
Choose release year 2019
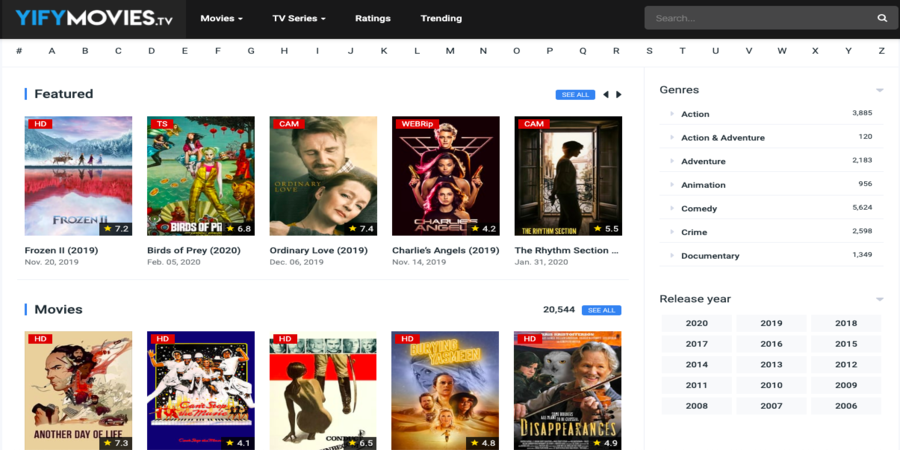click(x=771, y=323)
